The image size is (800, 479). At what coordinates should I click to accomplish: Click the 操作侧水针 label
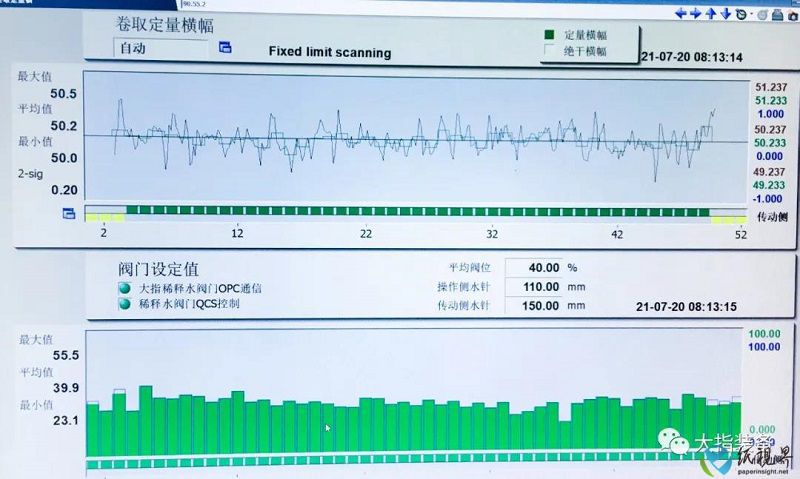coord(463,287)
